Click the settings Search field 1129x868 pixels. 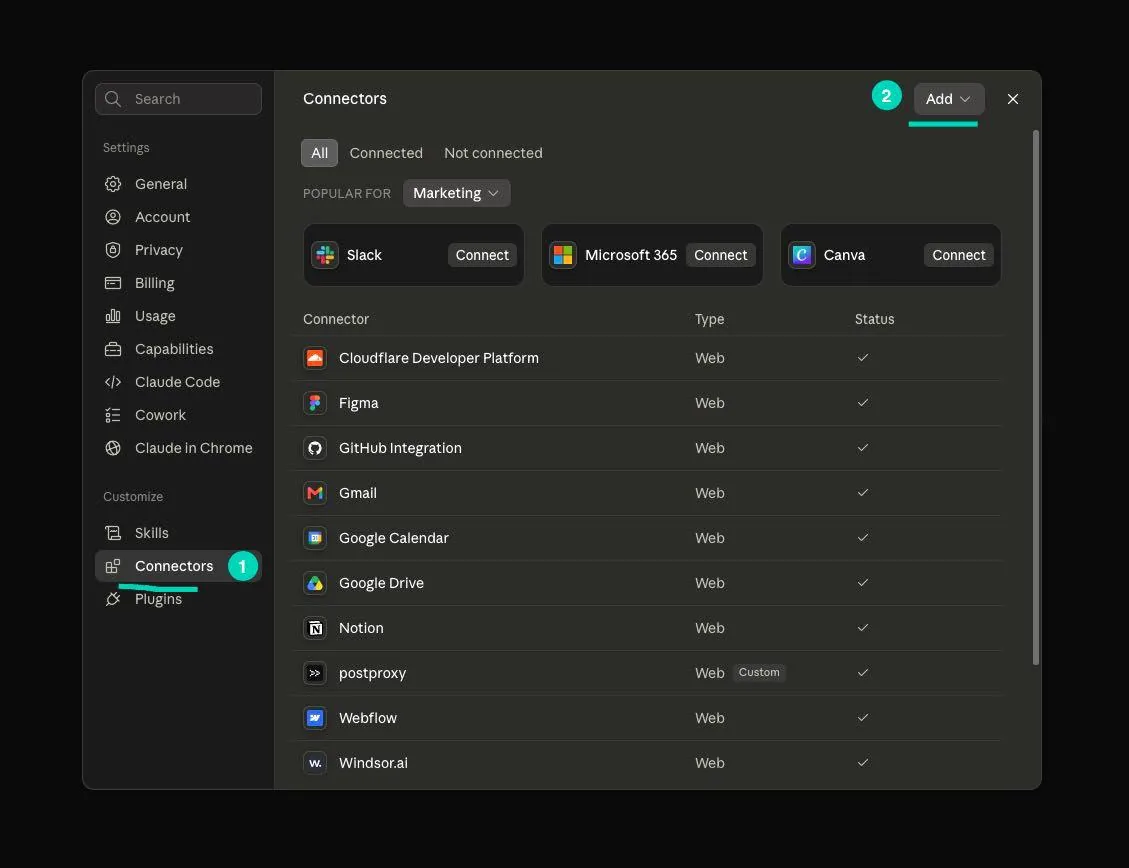click(x=178, y=99)
